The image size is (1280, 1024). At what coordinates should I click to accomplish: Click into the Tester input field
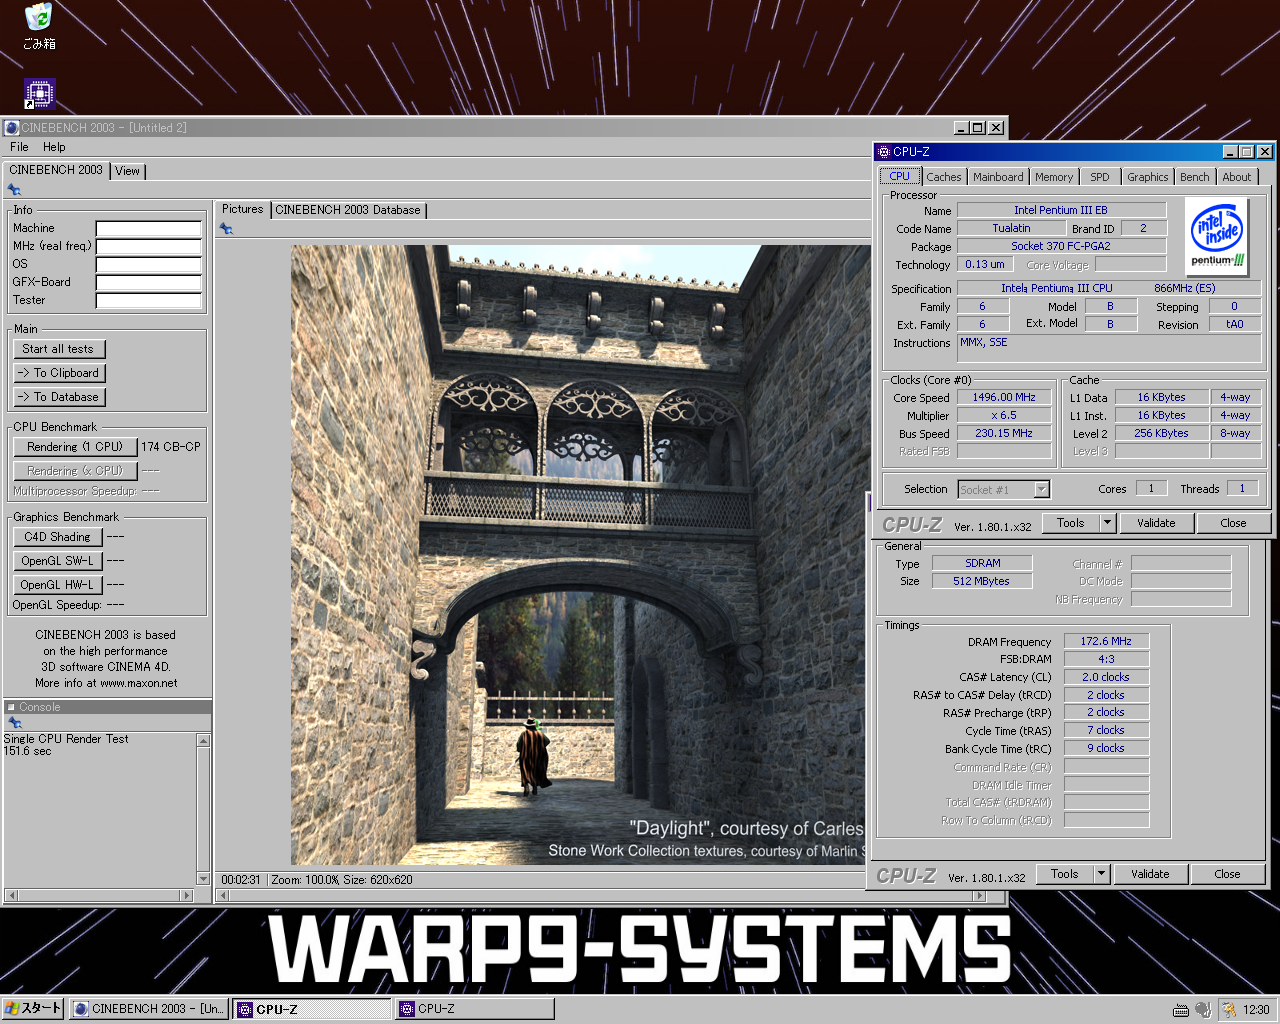[149, 301]
